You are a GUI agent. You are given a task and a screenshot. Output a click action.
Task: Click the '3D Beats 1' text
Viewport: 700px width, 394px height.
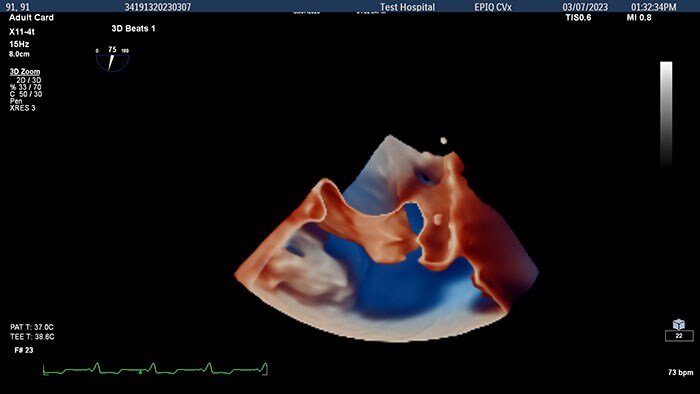point(133,29)
